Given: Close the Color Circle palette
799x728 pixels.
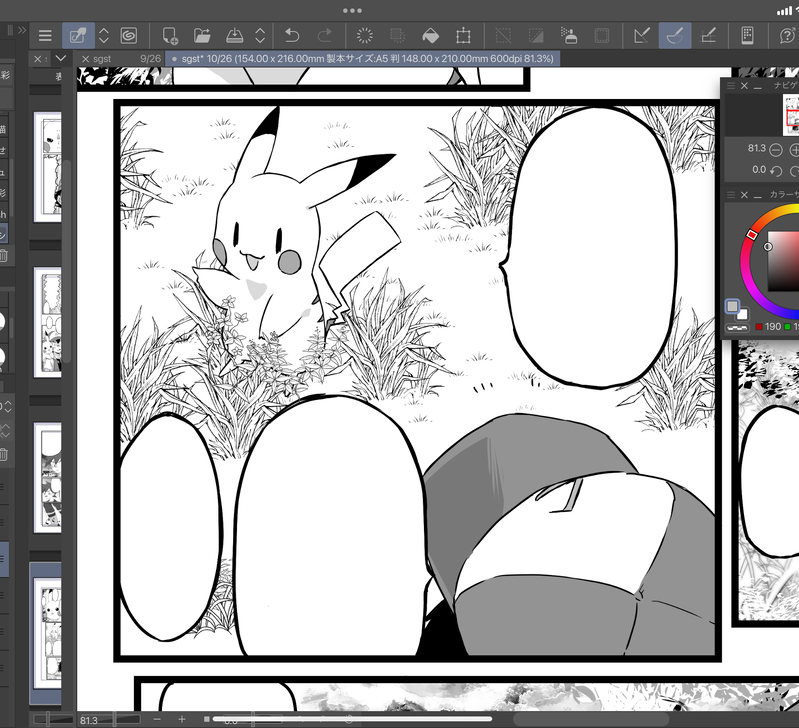Looking at the screenshot, I should click(x=744, y=195).
